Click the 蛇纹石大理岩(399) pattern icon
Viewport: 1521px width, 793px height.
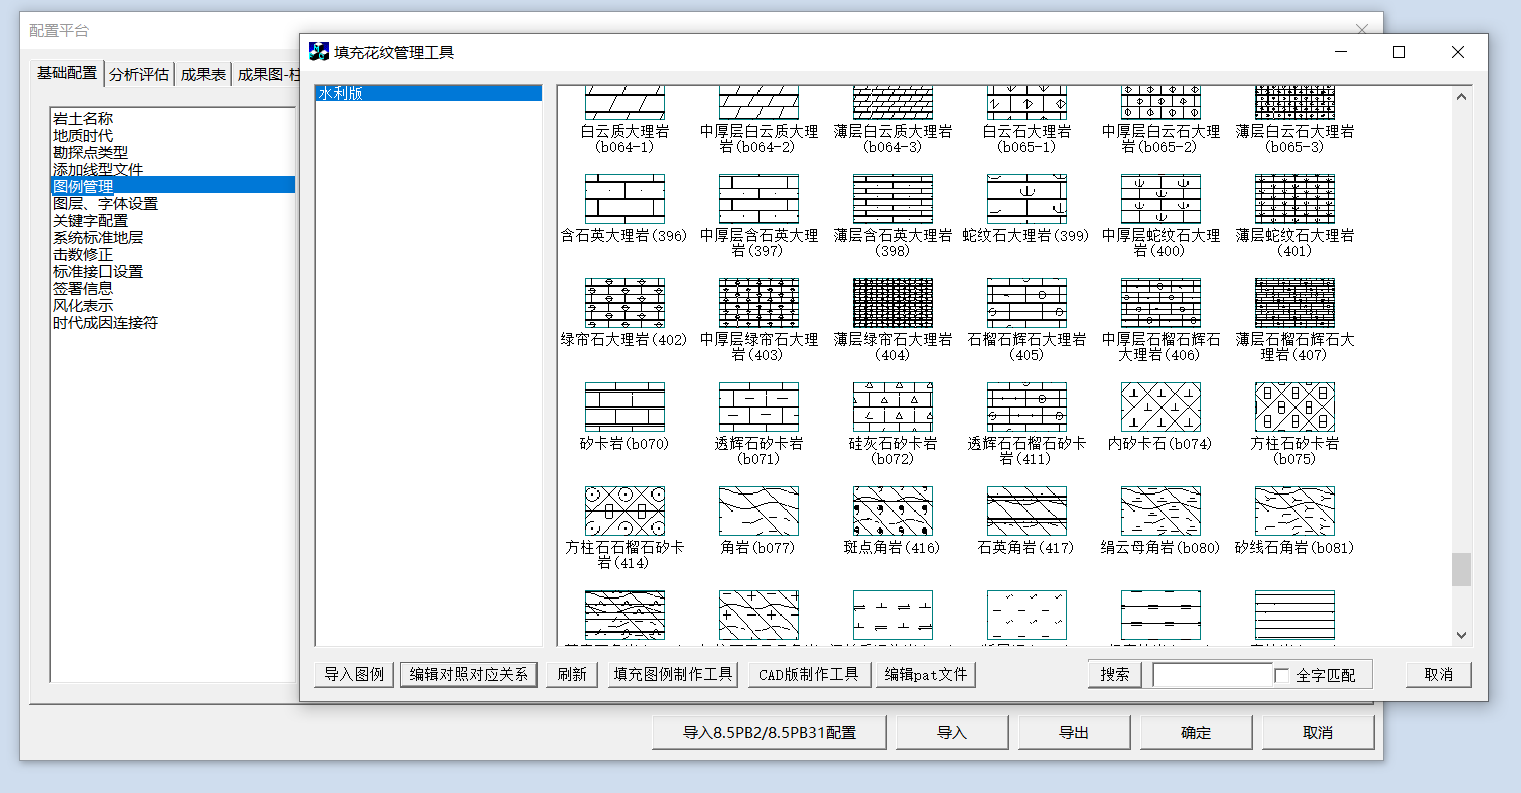point(1026,199)
